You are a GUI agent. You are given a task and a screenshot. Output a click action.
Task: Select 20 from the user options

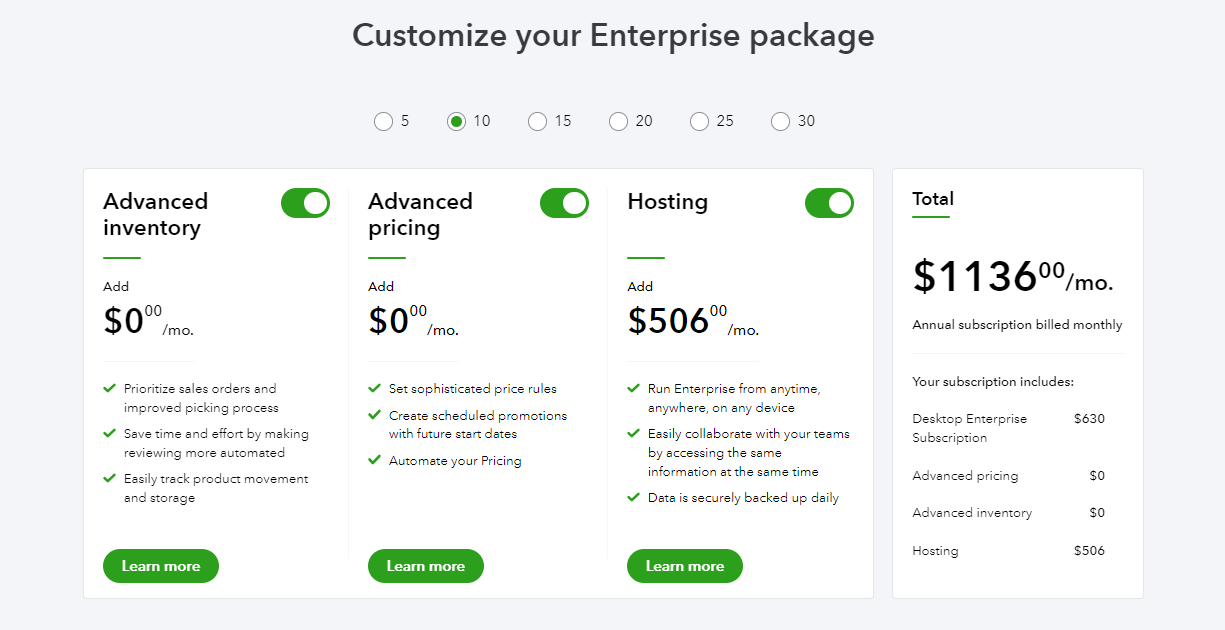click(x=618, y=121)
